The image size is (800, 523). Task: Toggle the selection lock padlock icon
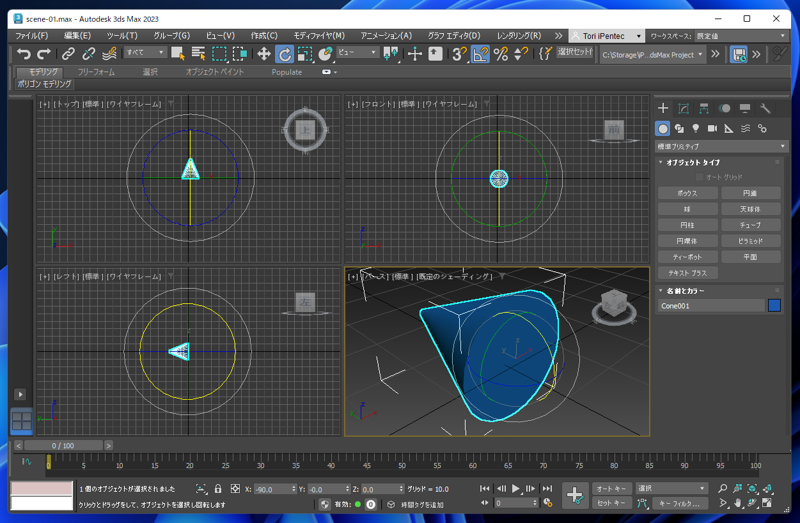pos(218,489)
